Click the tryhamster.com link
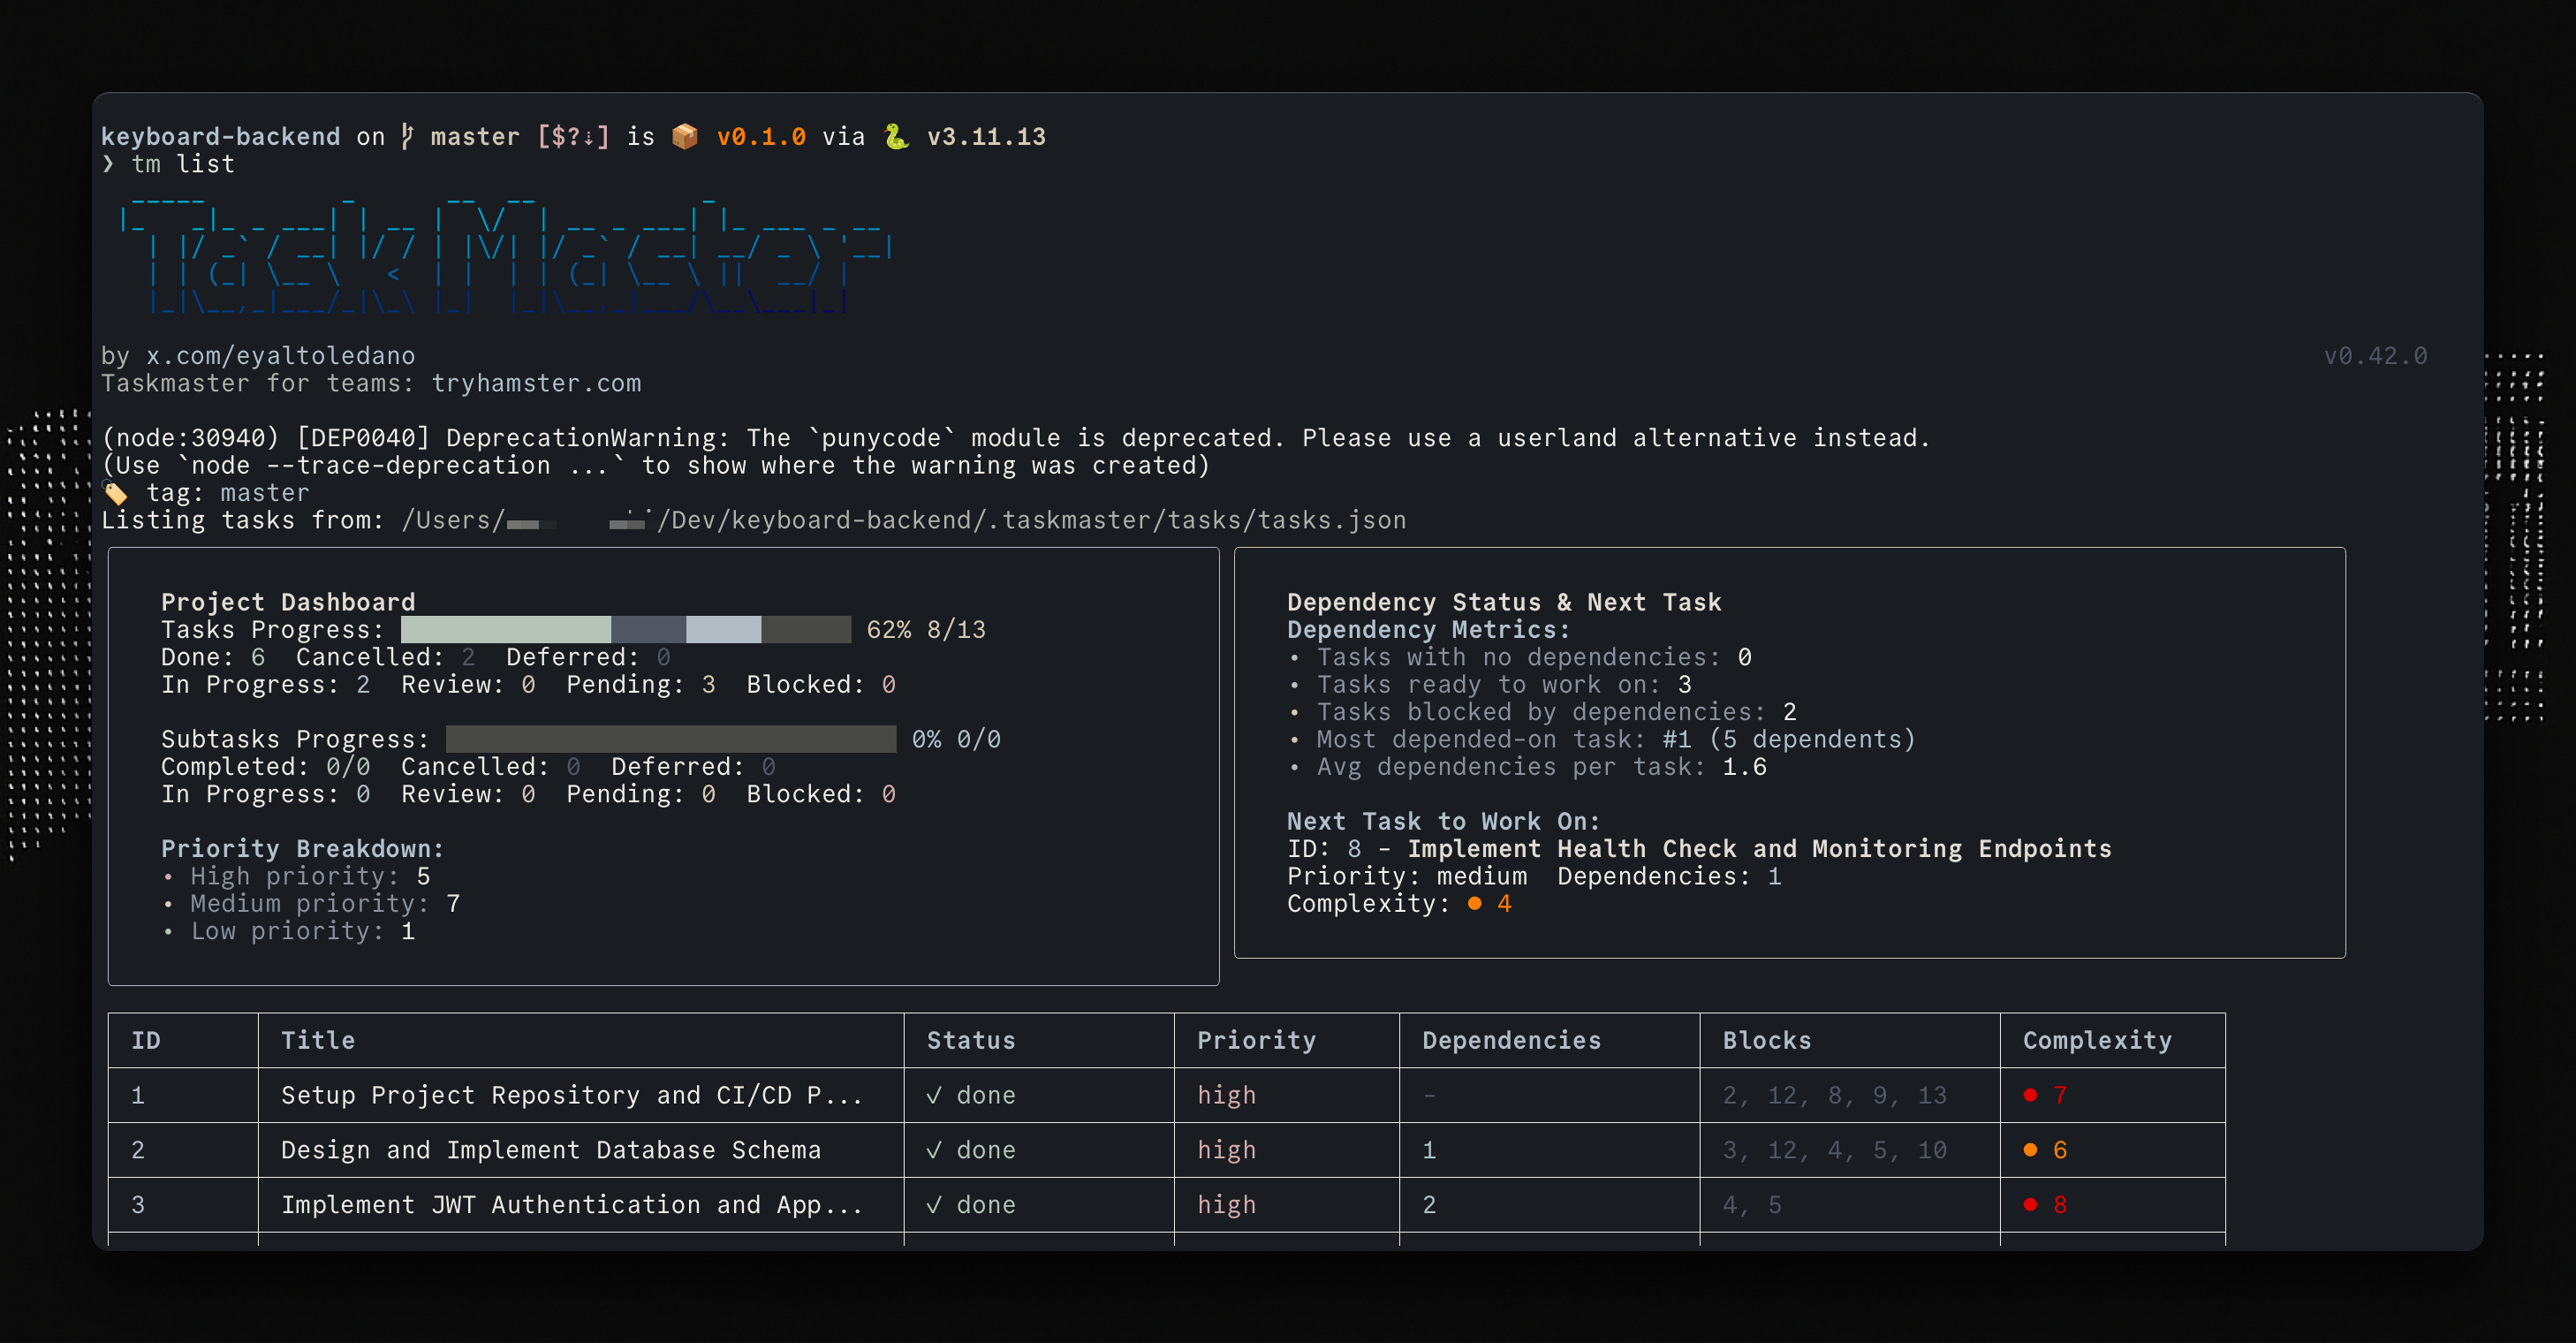The image size is (2576, 1343). [x=536, y=383]
